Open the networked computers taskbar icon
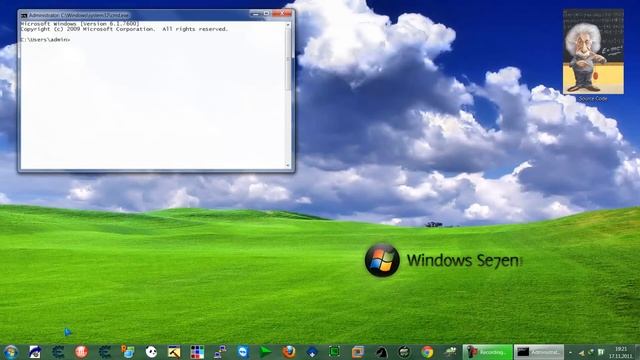This screenshot has width=640, height=360. 220,352
